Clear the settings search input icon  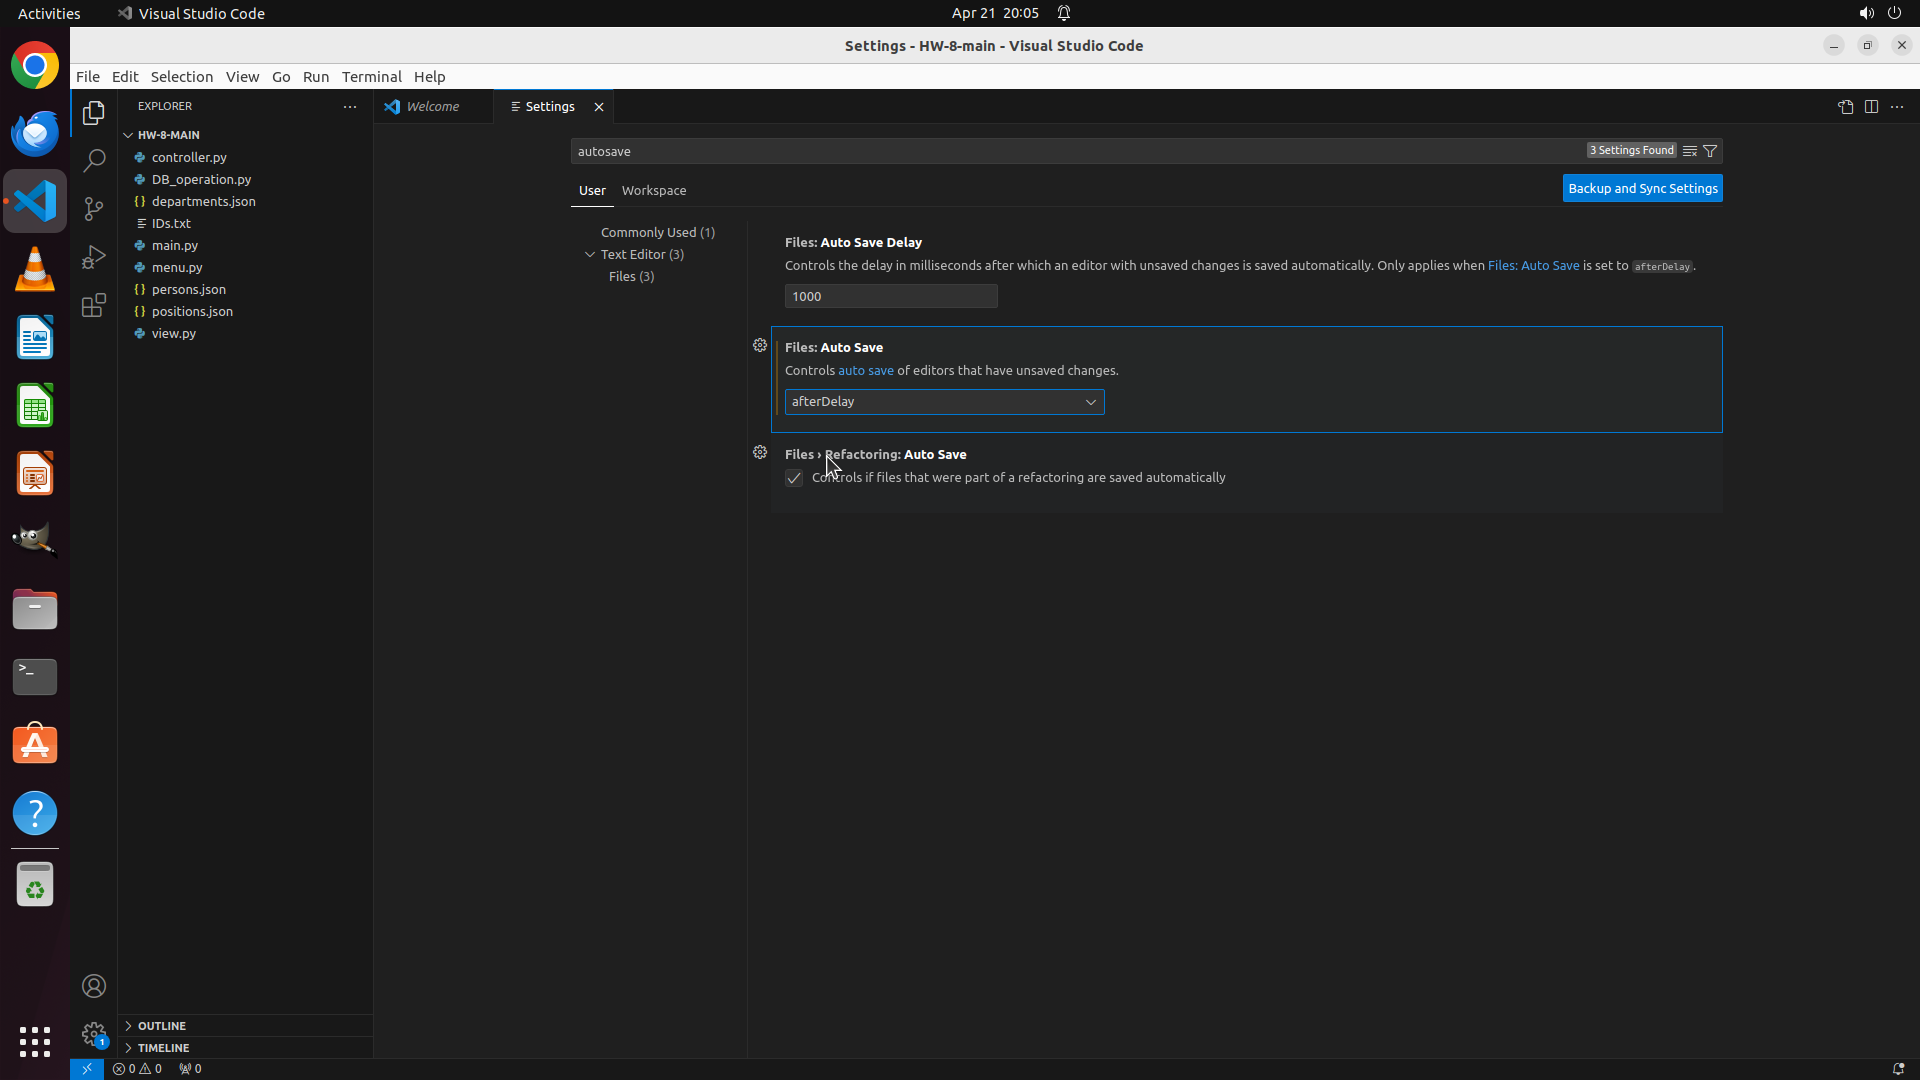1690,151
